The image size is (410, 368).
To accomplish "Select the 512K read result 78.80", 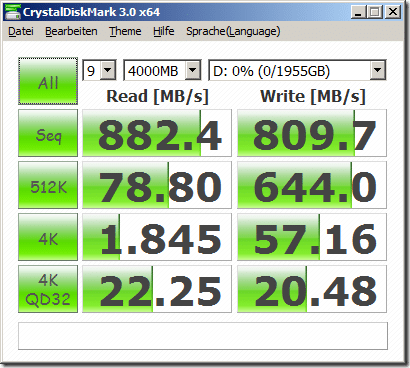I will (157, 185).
